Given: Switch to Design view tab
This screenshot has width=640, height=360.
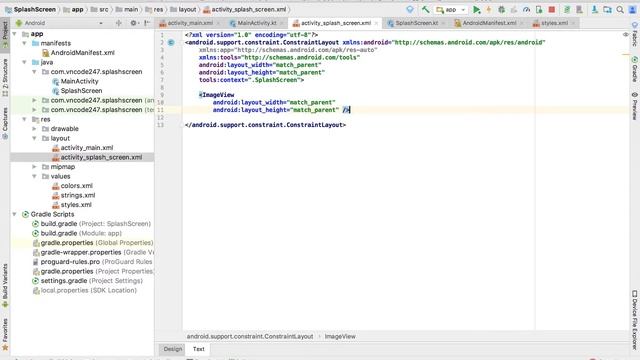Looking at the screenshot, I should [x=173, y=349].
